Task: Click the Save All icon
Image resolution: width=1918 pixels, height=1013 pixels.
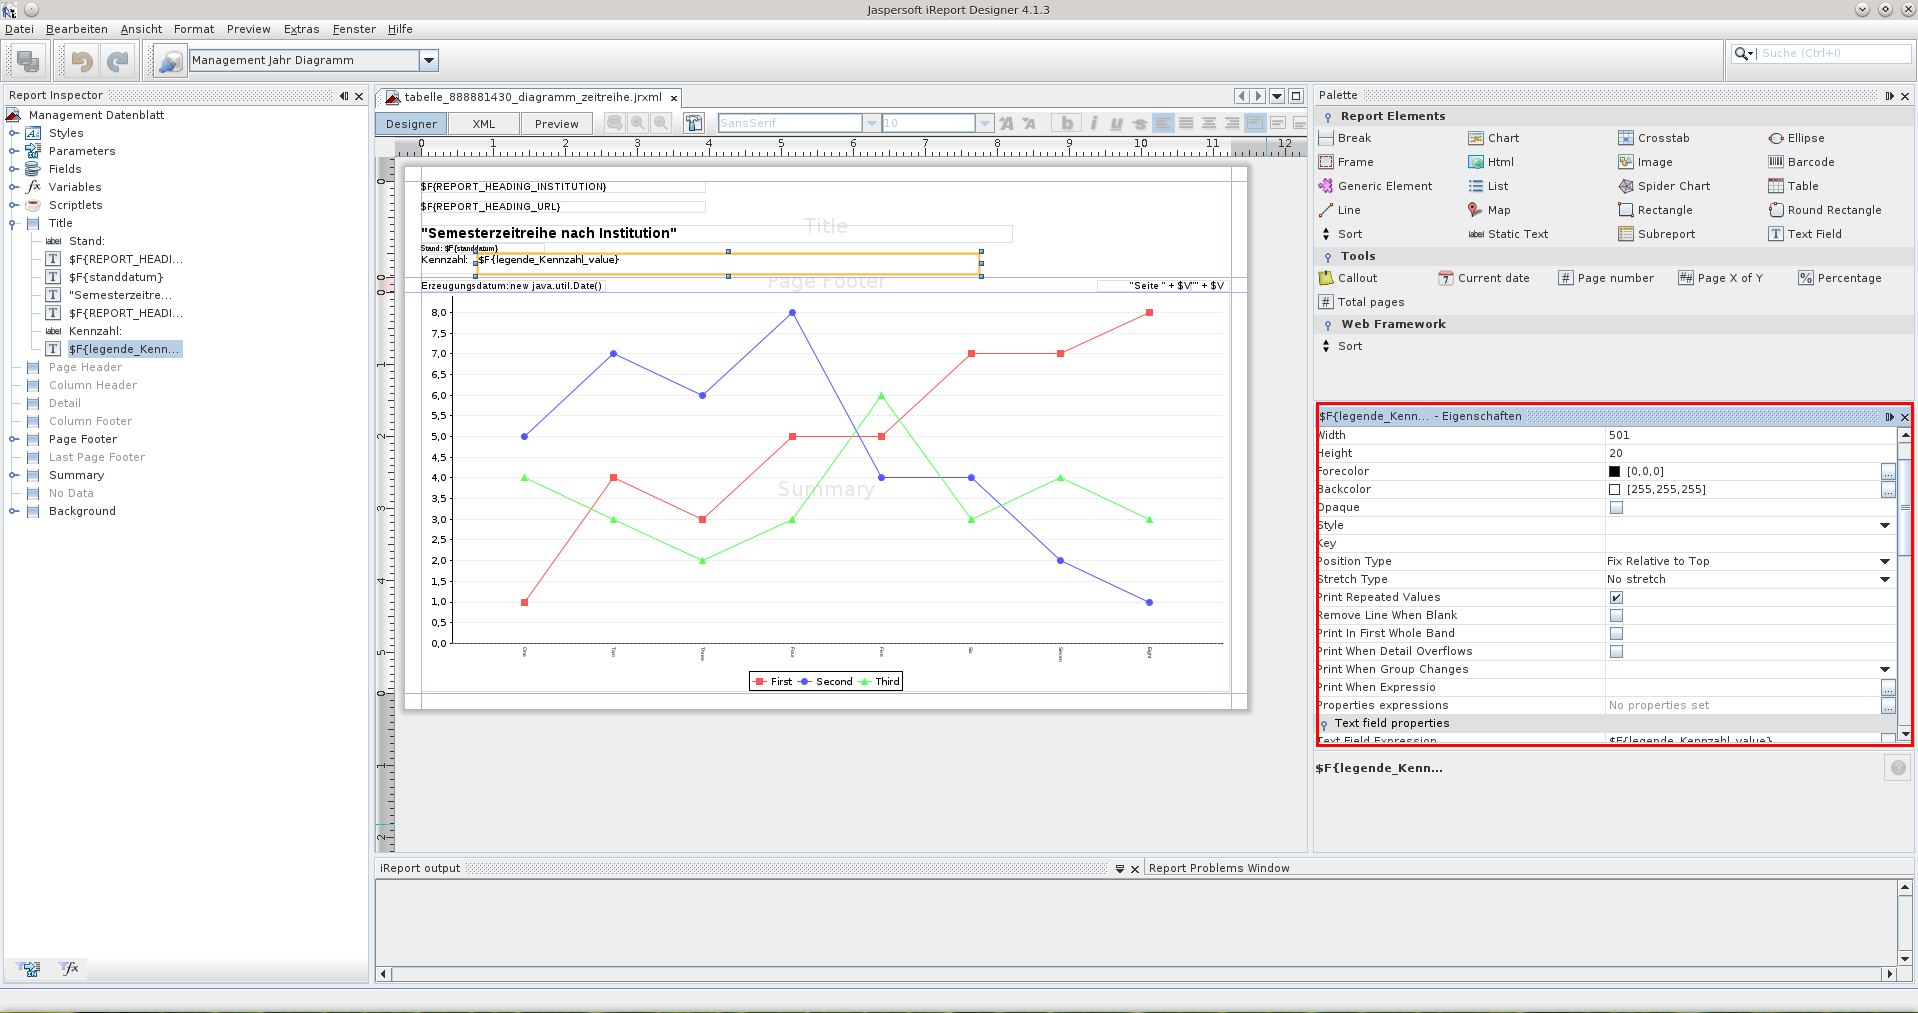Action: (x=28, y=62)
